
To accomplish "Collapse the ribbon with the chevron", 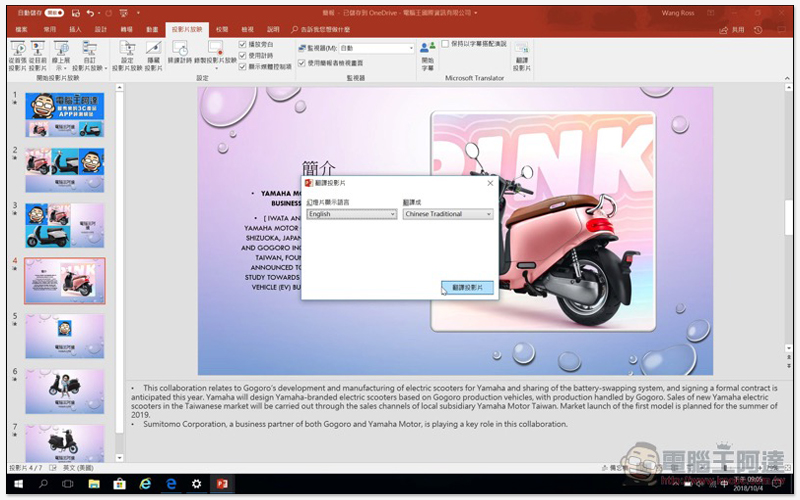I will (787, 78).
